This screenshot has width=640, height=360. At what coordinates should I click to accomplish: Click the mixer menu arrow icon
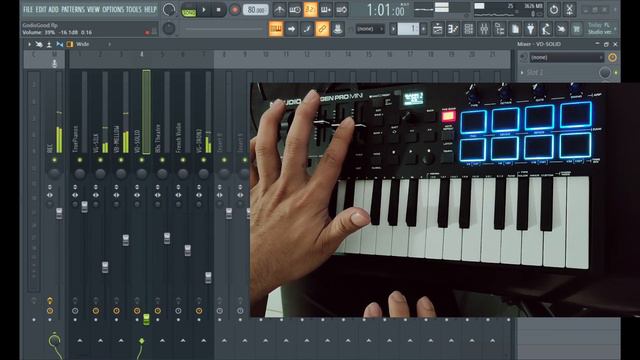click(x=29, y=44)
